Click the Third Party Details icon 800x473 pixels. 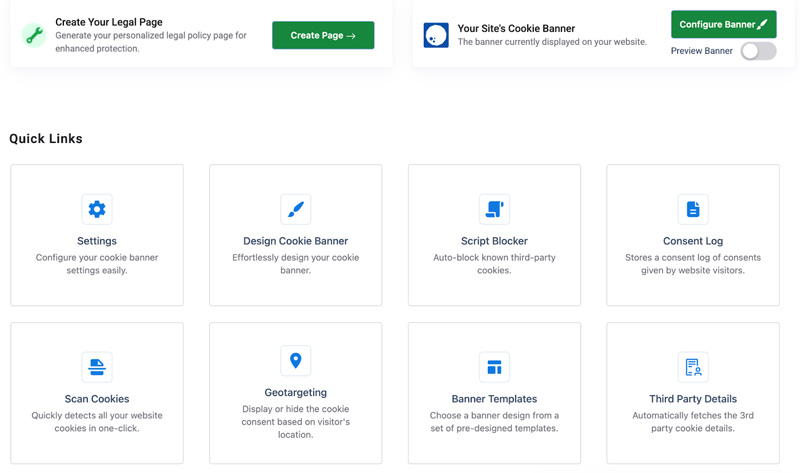pos(693,367)
